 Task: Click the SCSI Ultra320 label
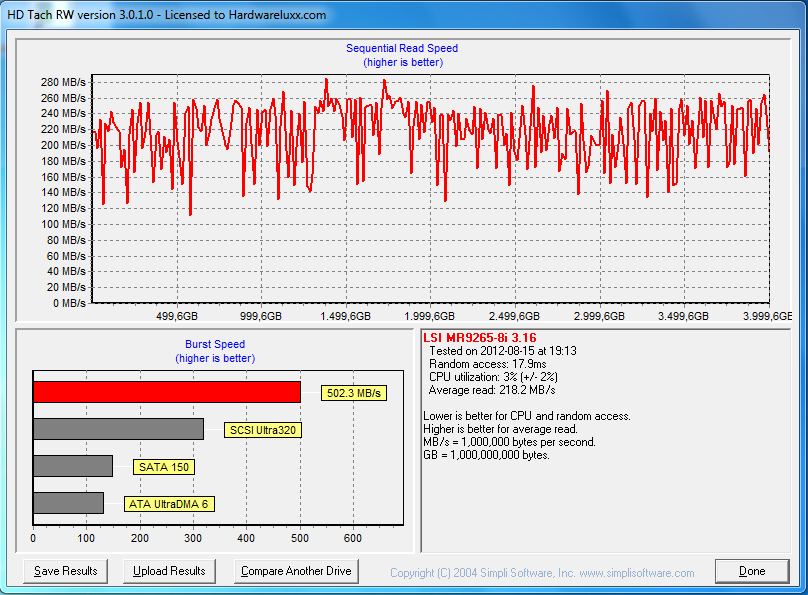263,430
